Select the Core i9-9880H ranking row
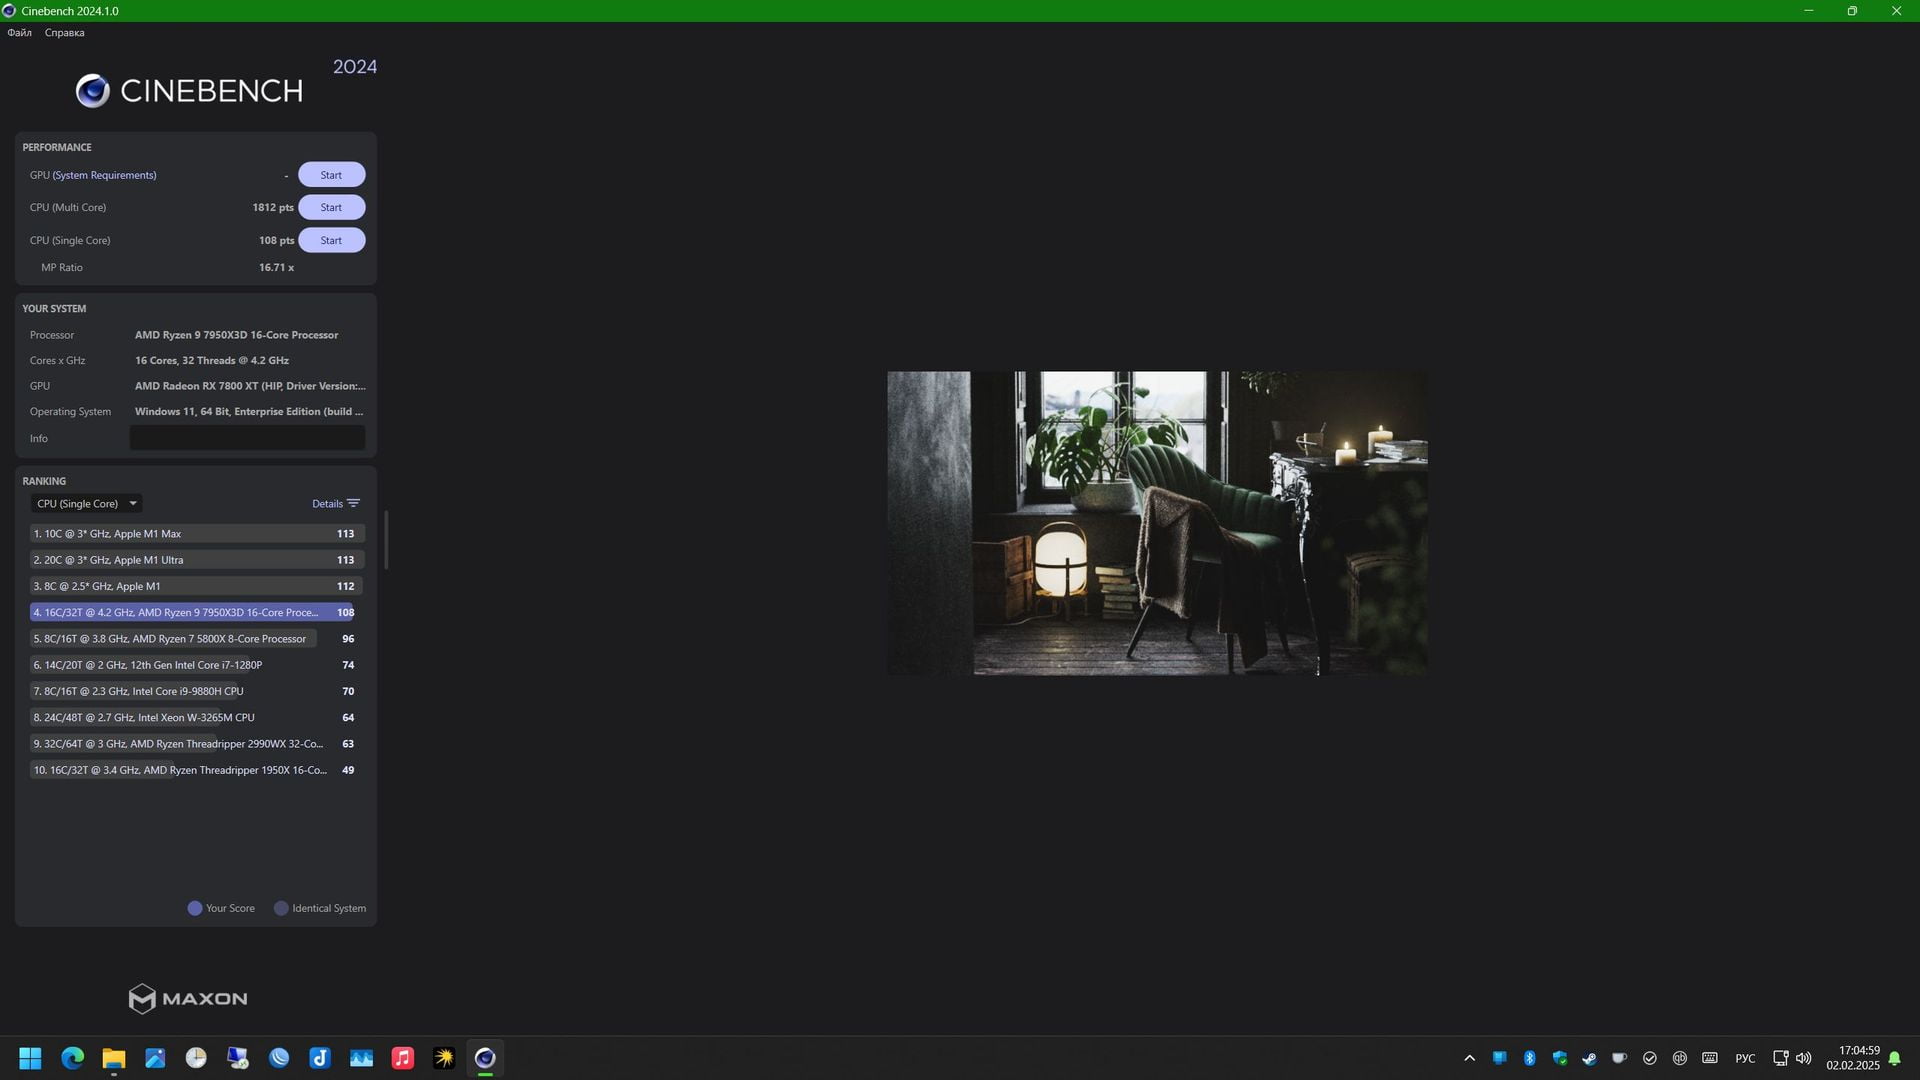This screenshot has width=1920, height=1080. tap(196, 691)
